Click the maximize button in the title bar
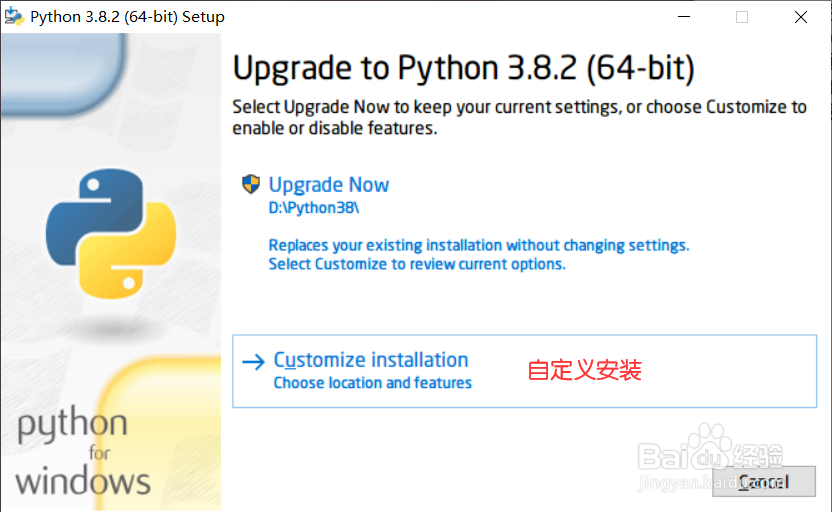Viewport: 832px width, 512px height. (x=742, y=17)
